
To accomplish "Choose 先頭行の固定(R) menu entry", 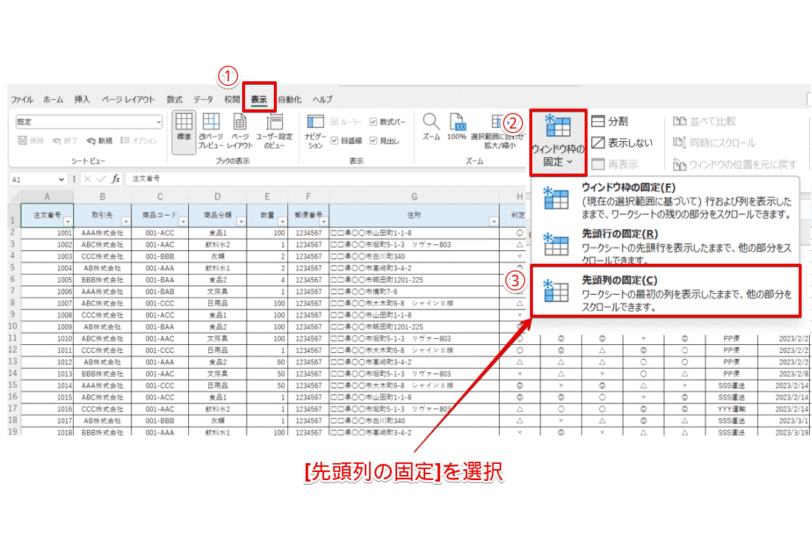I will tap(666, 246).
